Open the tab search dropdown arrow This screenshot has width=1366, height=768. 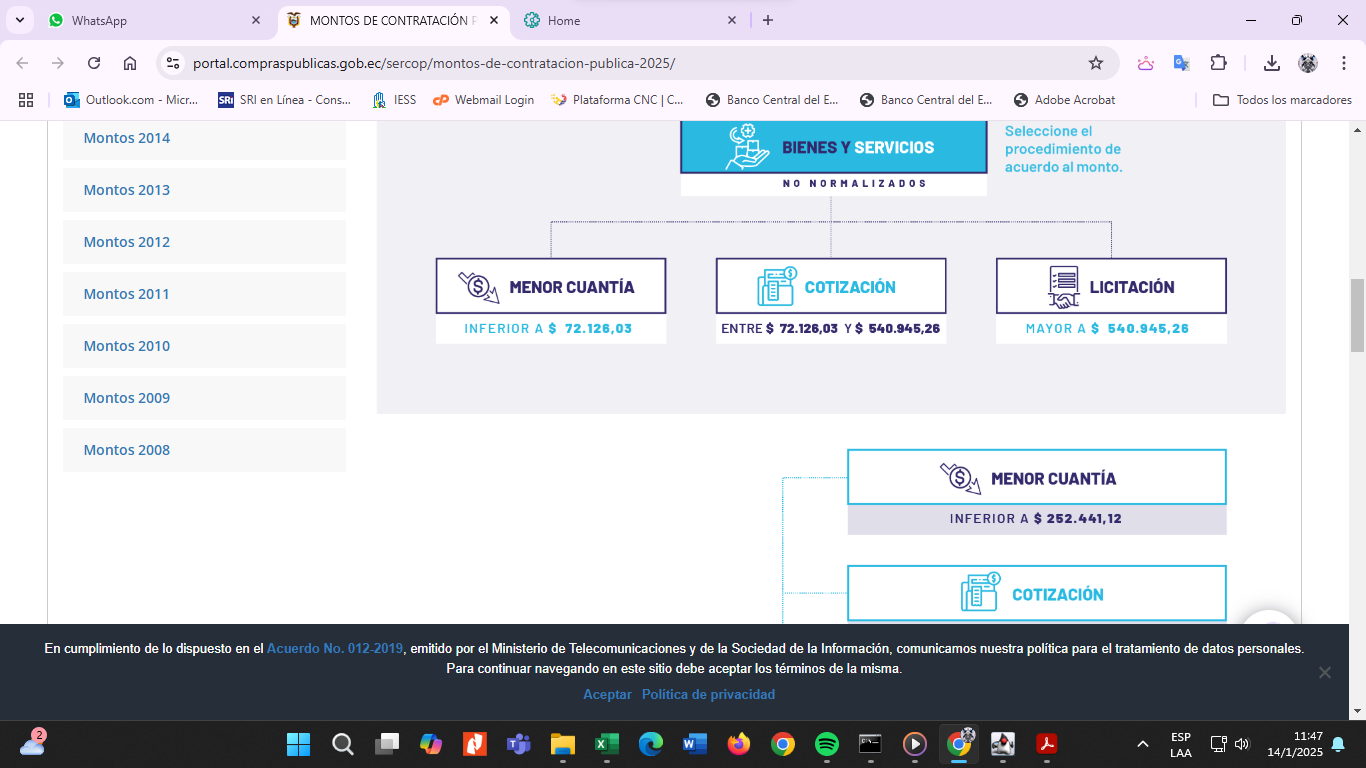[20, 20]
